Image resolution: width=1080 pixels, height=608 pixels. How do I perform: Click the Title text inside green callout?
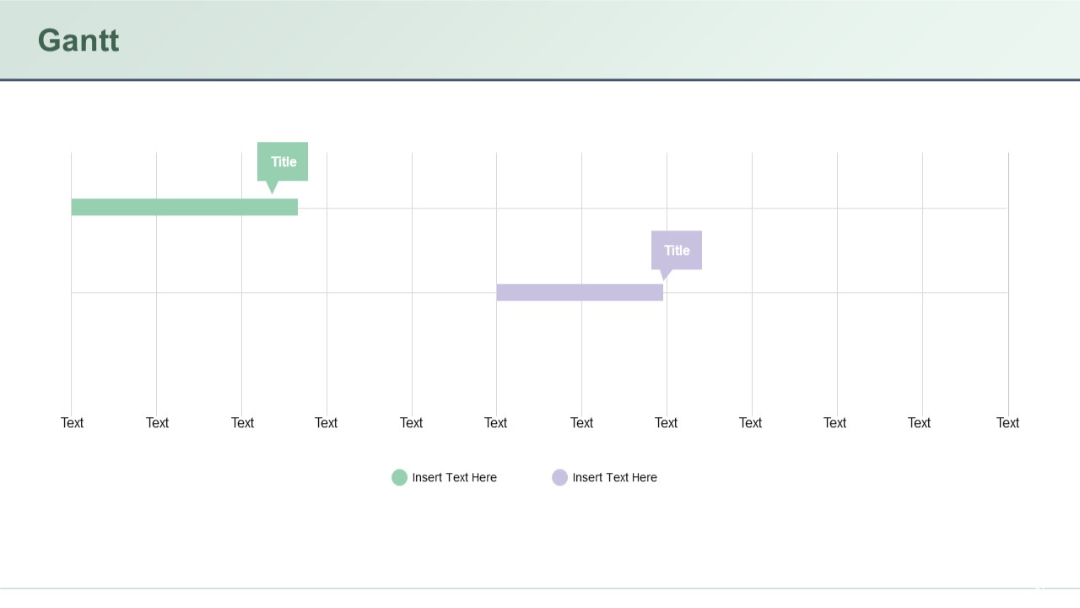[283, 161]
